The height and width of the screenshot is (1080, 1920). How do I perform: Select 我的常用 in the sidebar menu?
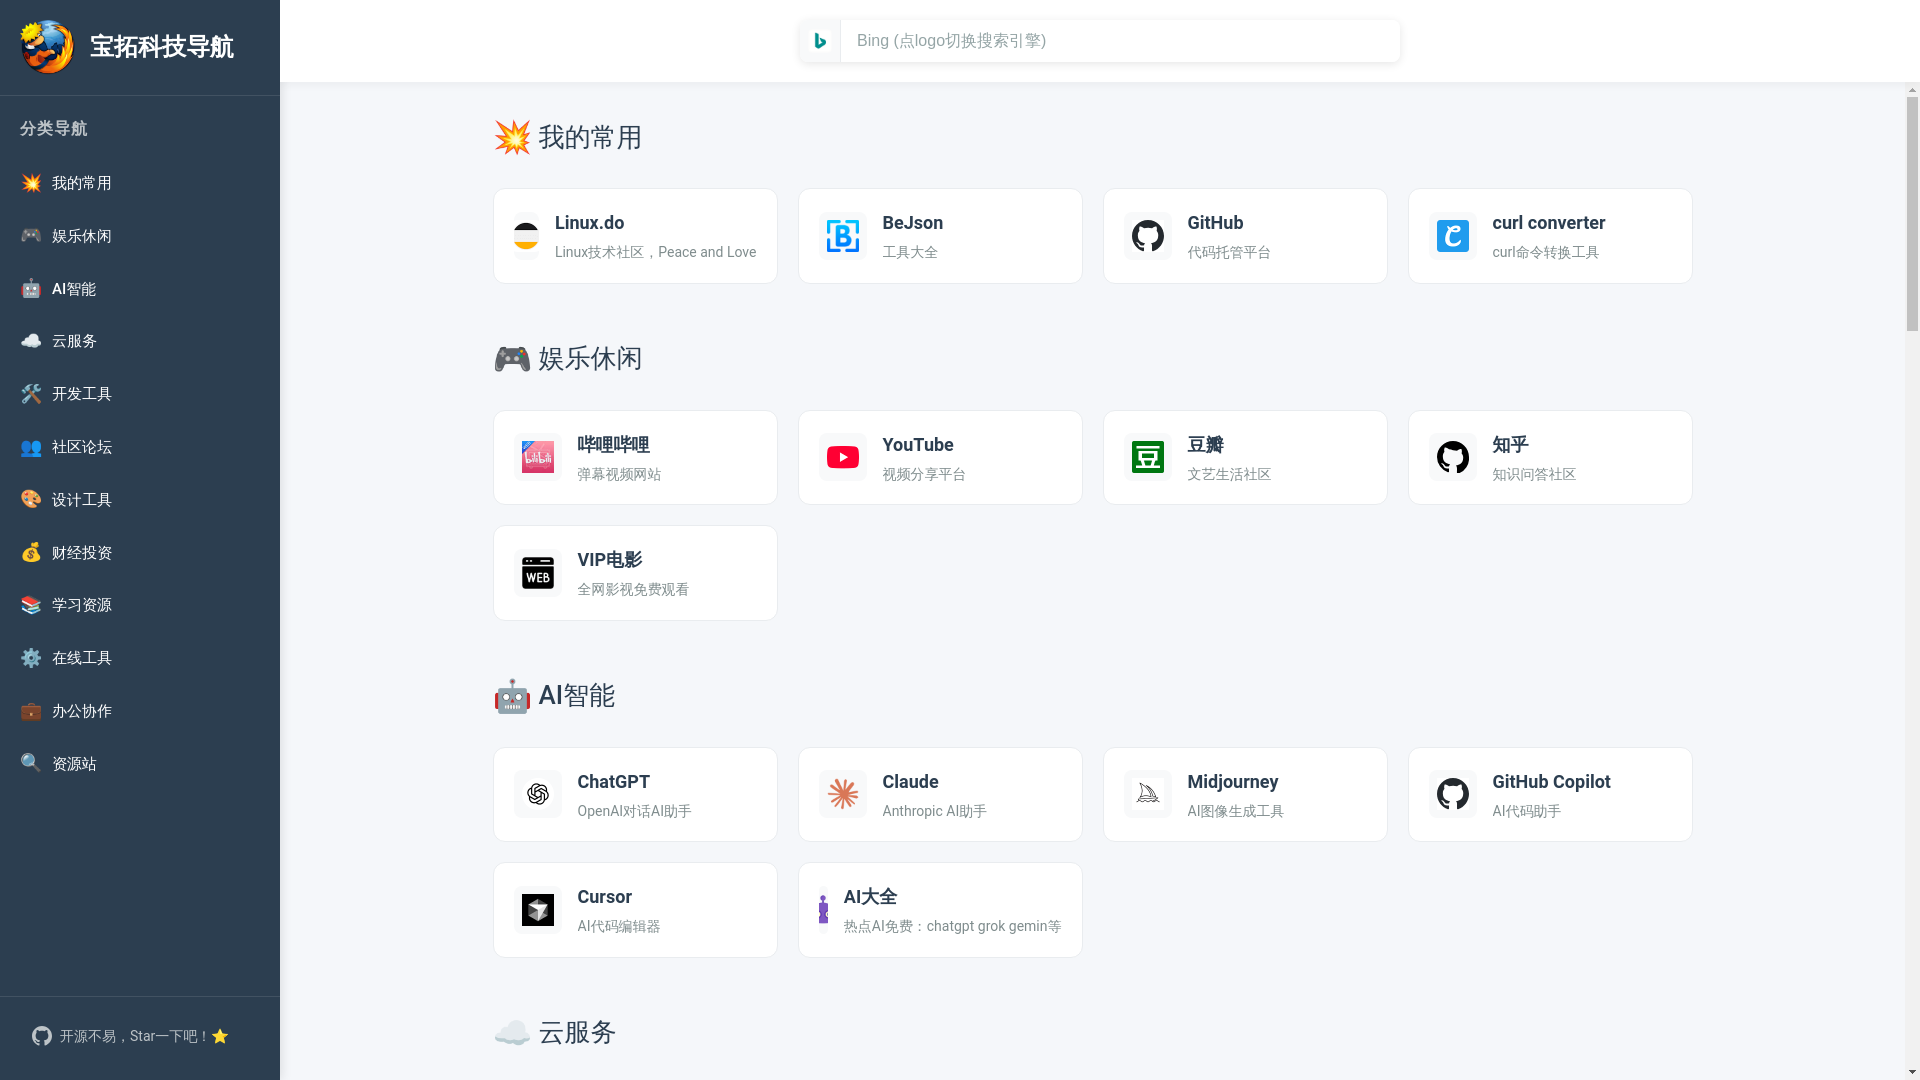pyautogui.click(x=140, y=183)
